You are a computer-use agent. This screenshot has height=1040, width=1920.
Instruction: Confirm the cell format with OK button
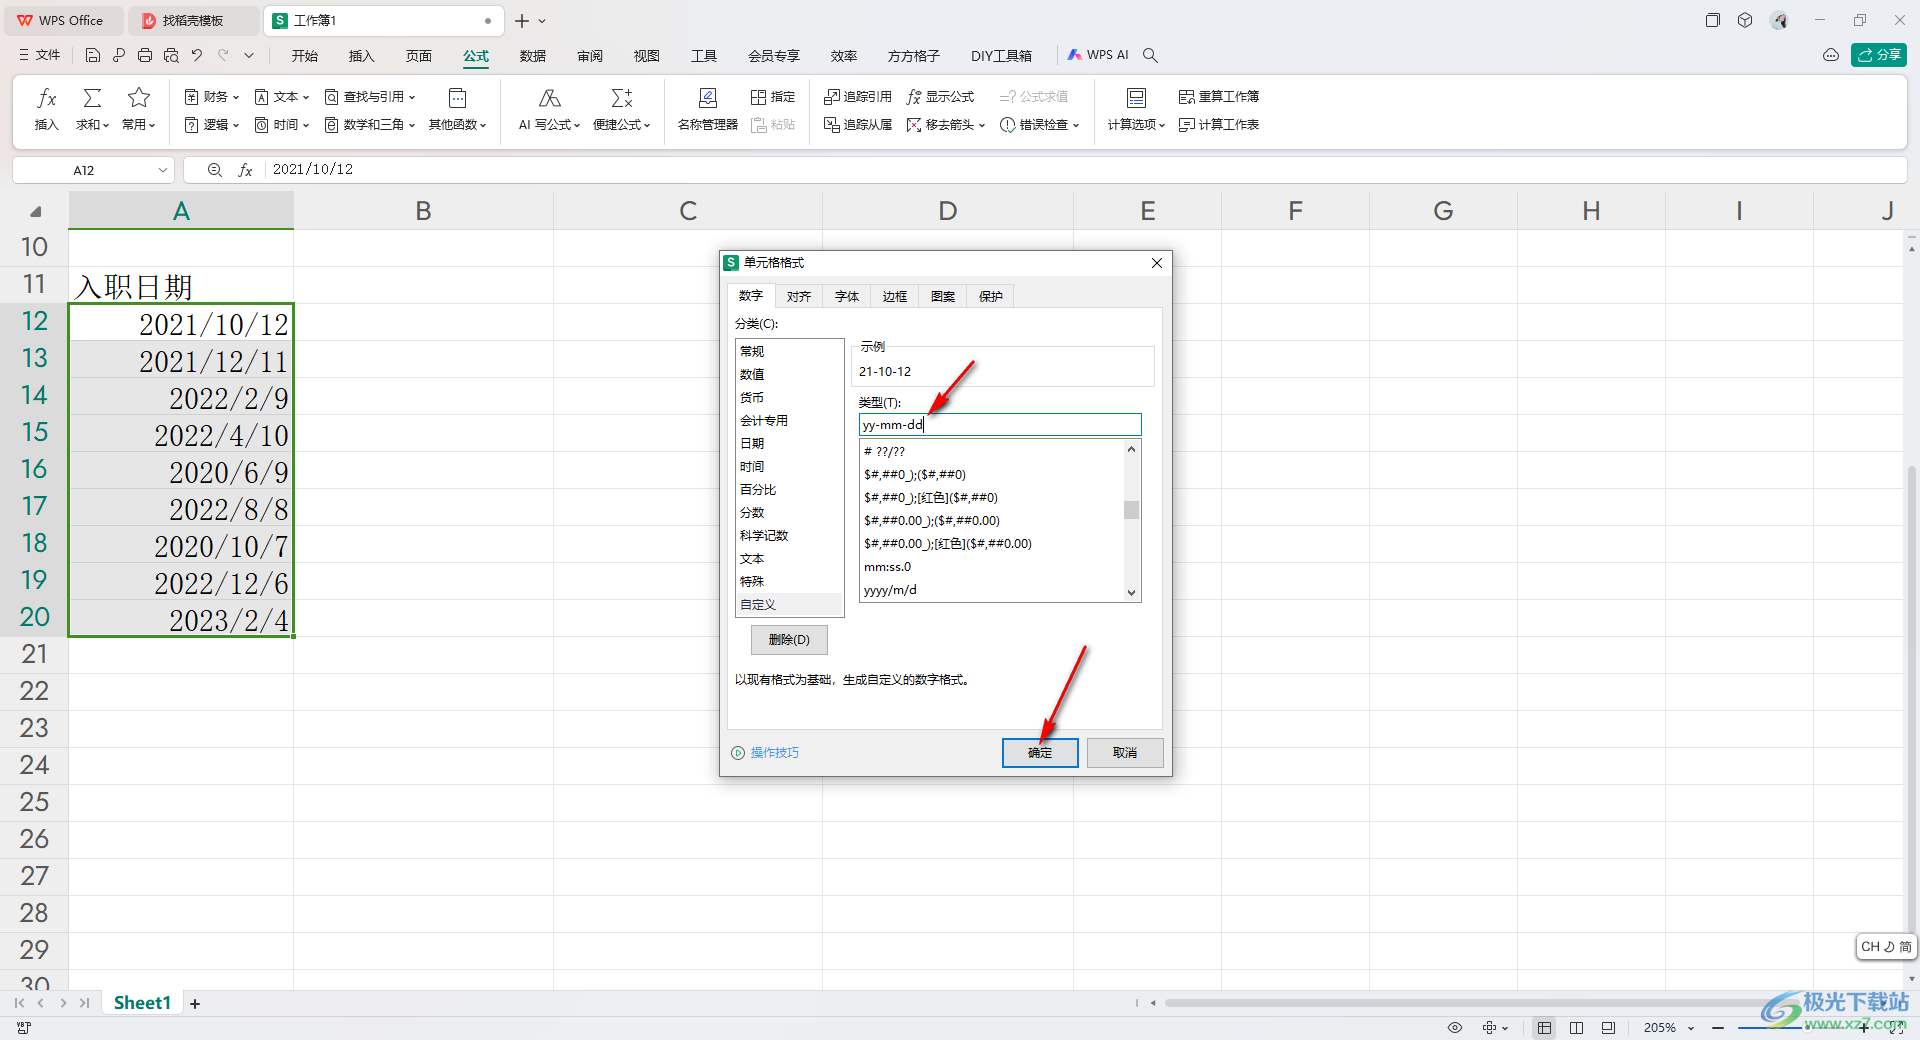tap(1039, 753)
